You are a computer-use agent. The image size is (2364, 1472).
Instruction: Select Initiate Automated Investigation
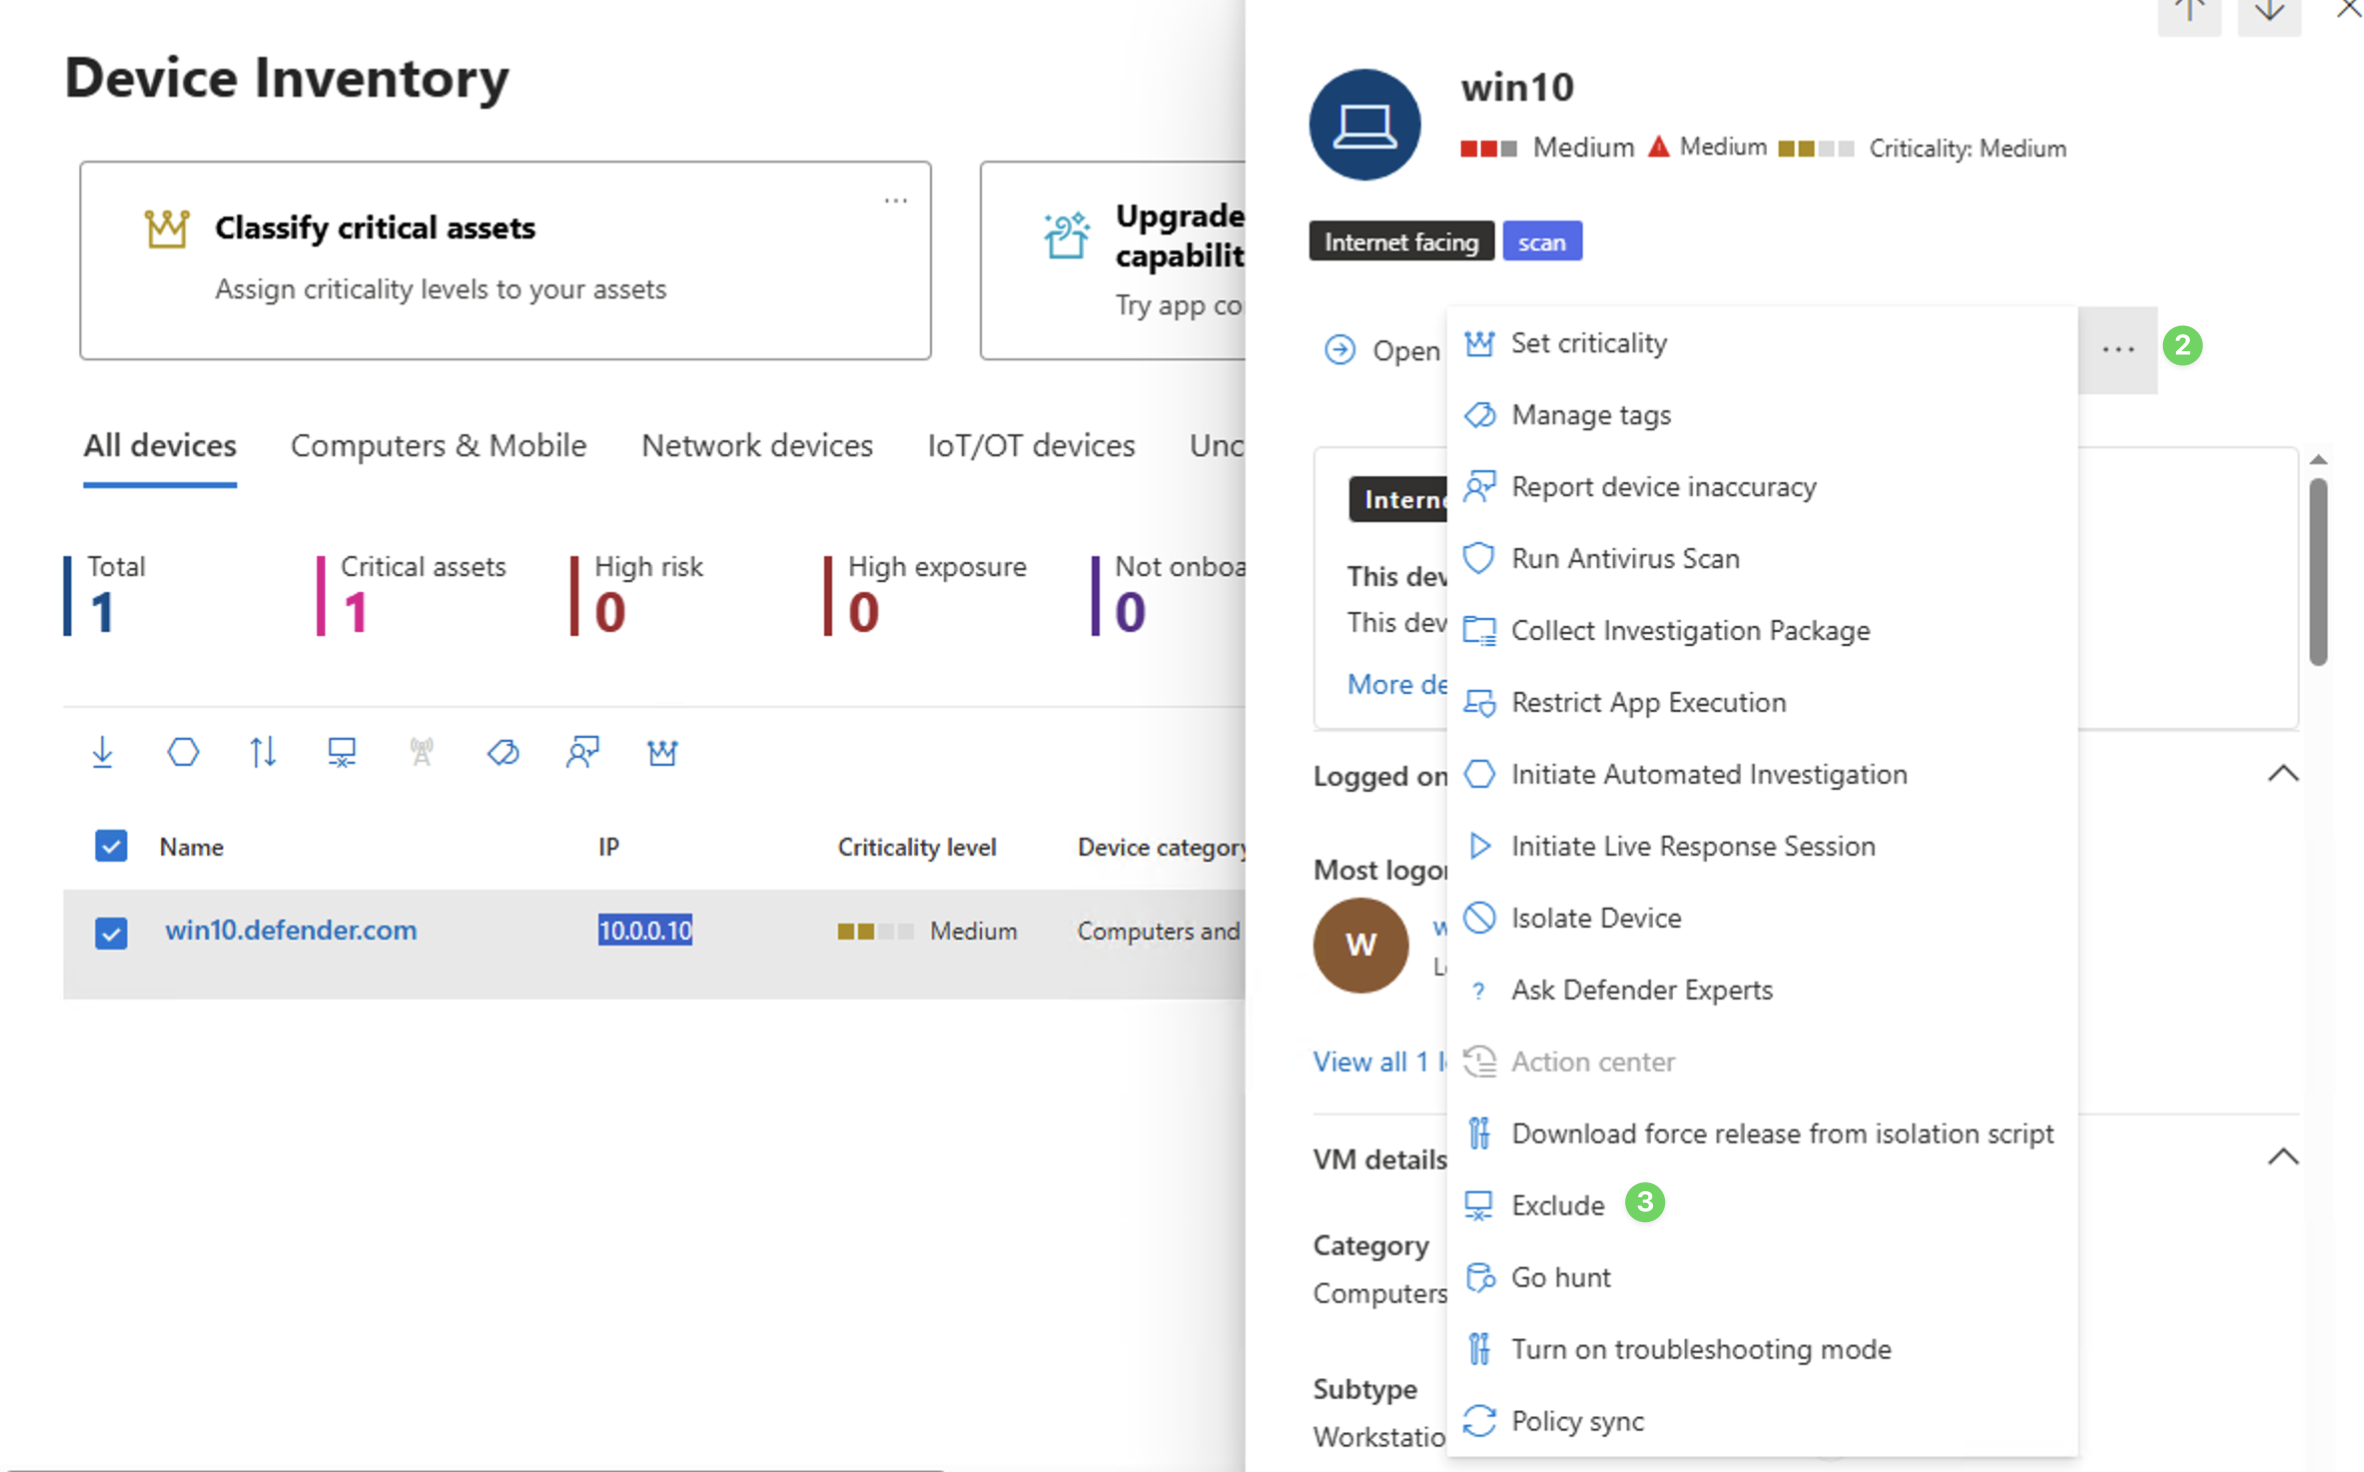[1761, 774]
